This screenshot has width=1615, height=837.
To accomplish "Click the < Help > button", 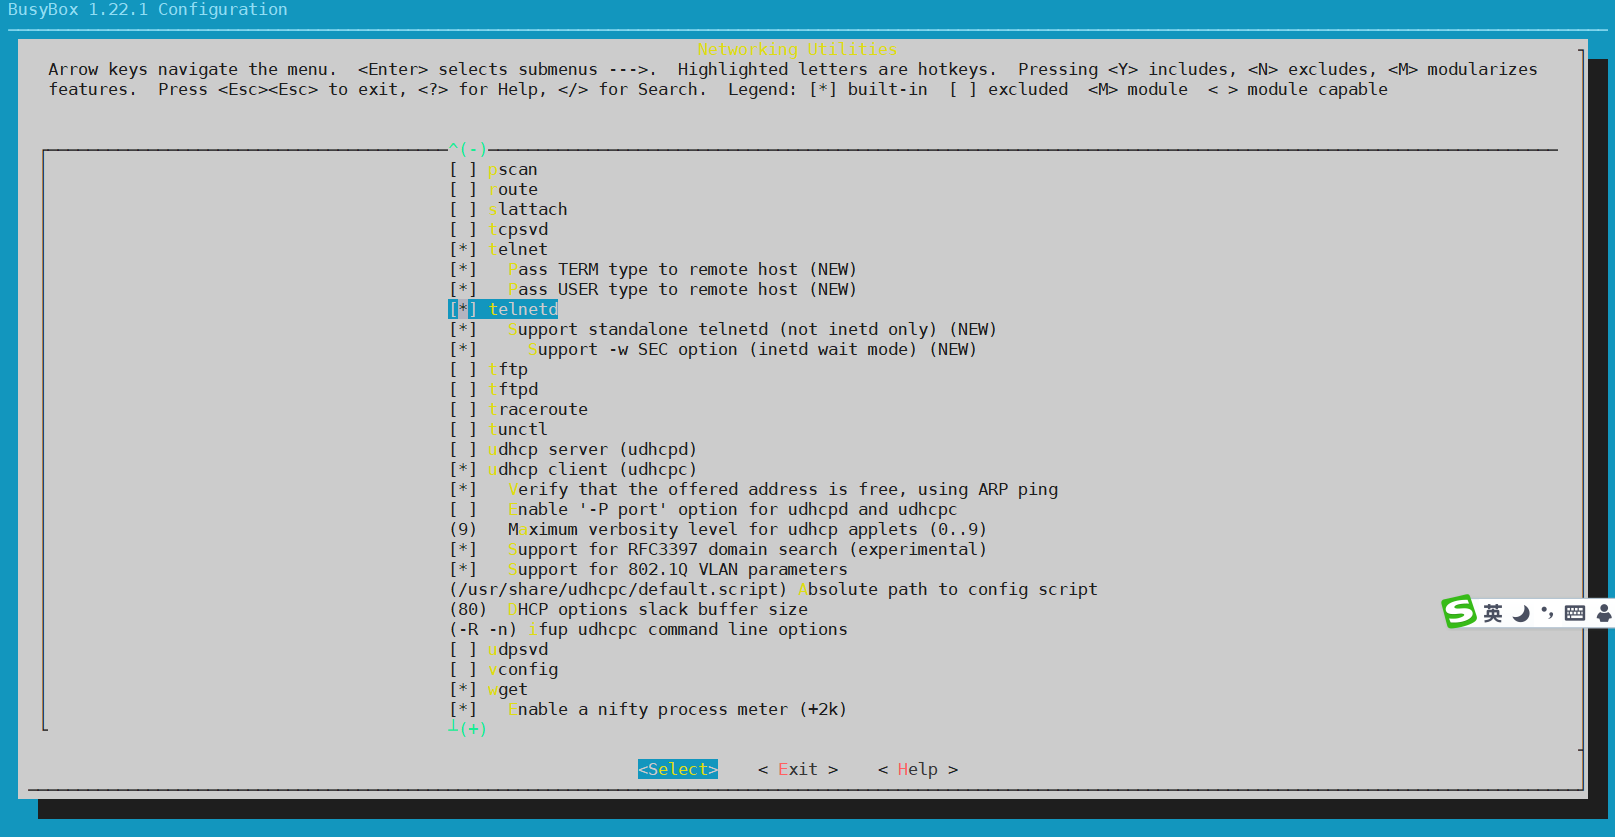I will tap(918, 769).
